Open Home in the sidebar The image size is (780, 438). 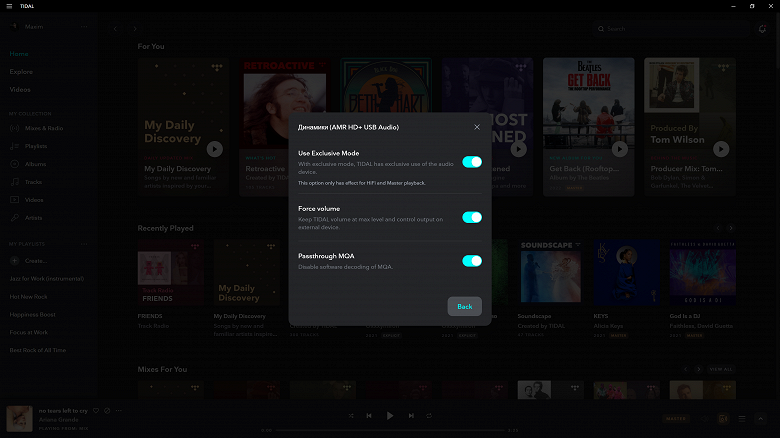point(19,54)
